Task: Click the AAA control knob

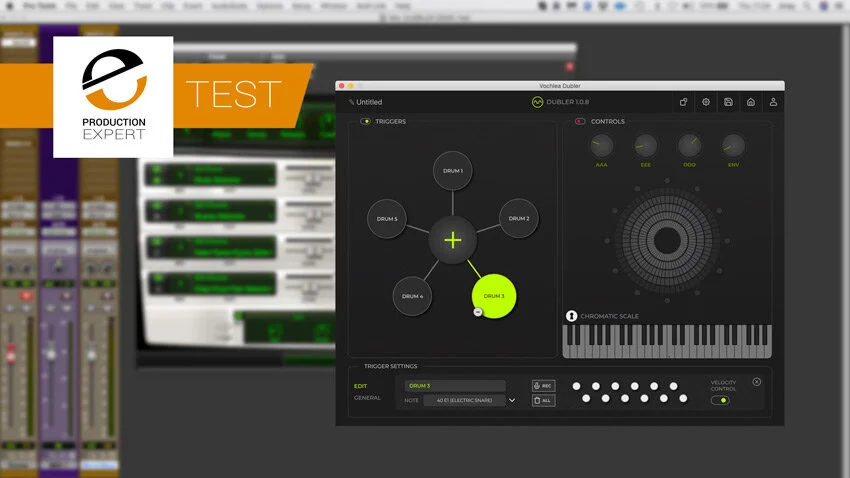Action: coord(601,145)
